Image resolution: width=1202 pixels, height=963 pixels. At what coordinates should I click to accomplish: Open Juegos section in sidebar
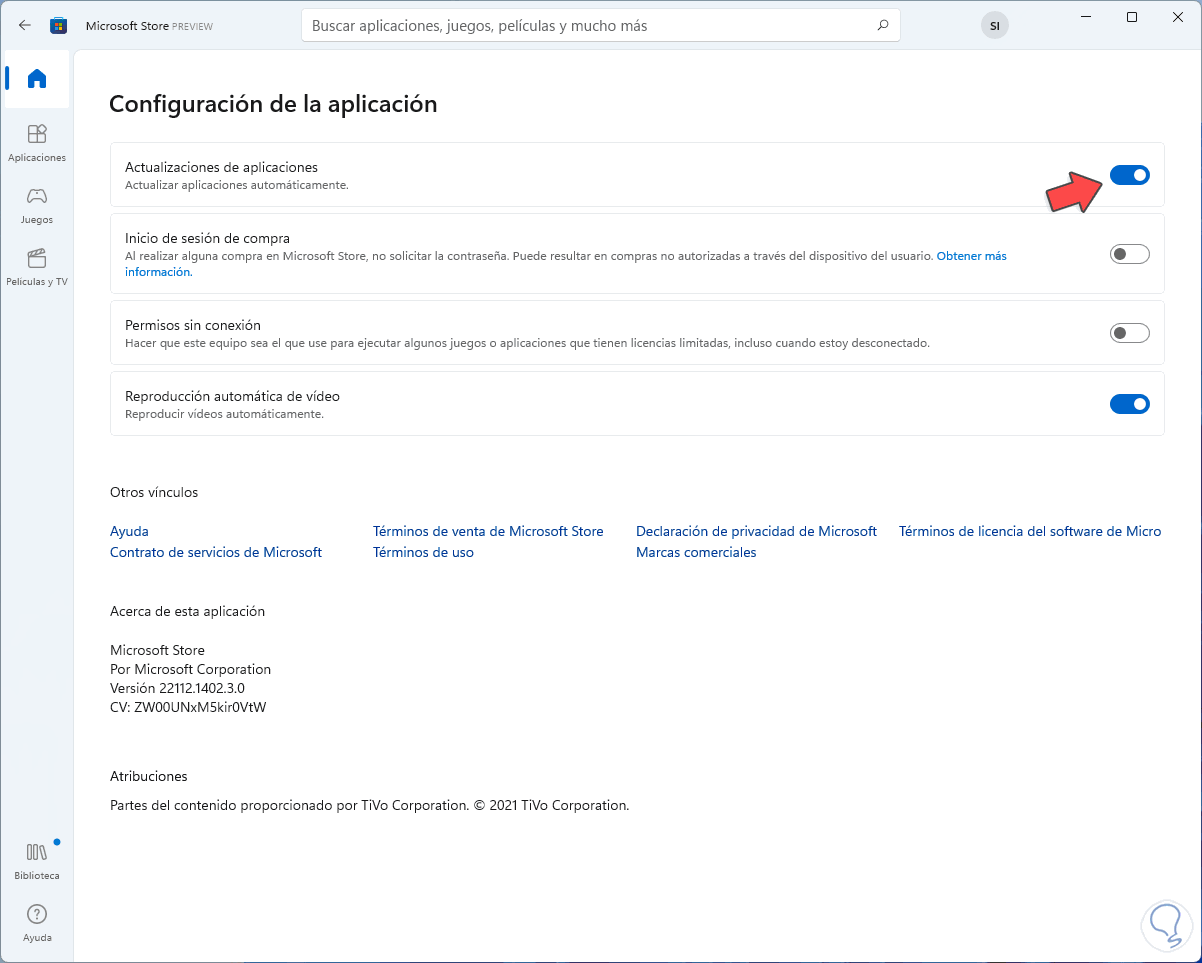37,205
